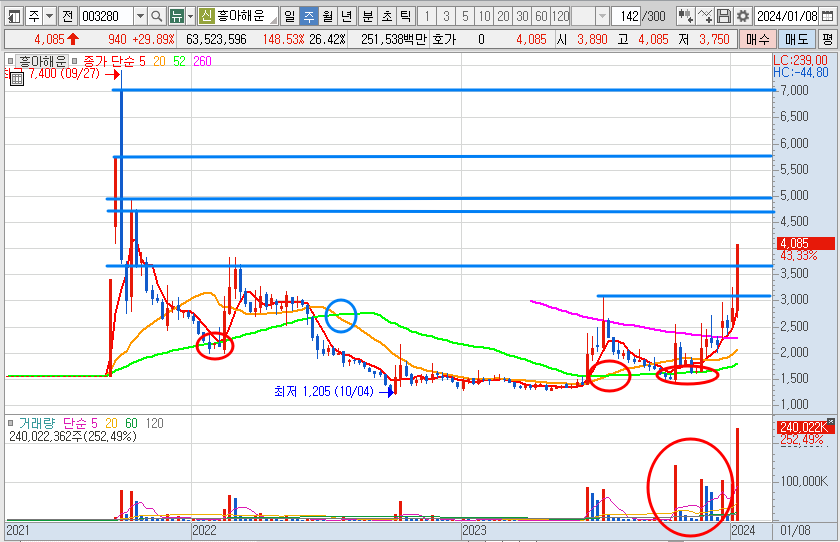
Task: Select the 분 minute period
Action: 368,17
